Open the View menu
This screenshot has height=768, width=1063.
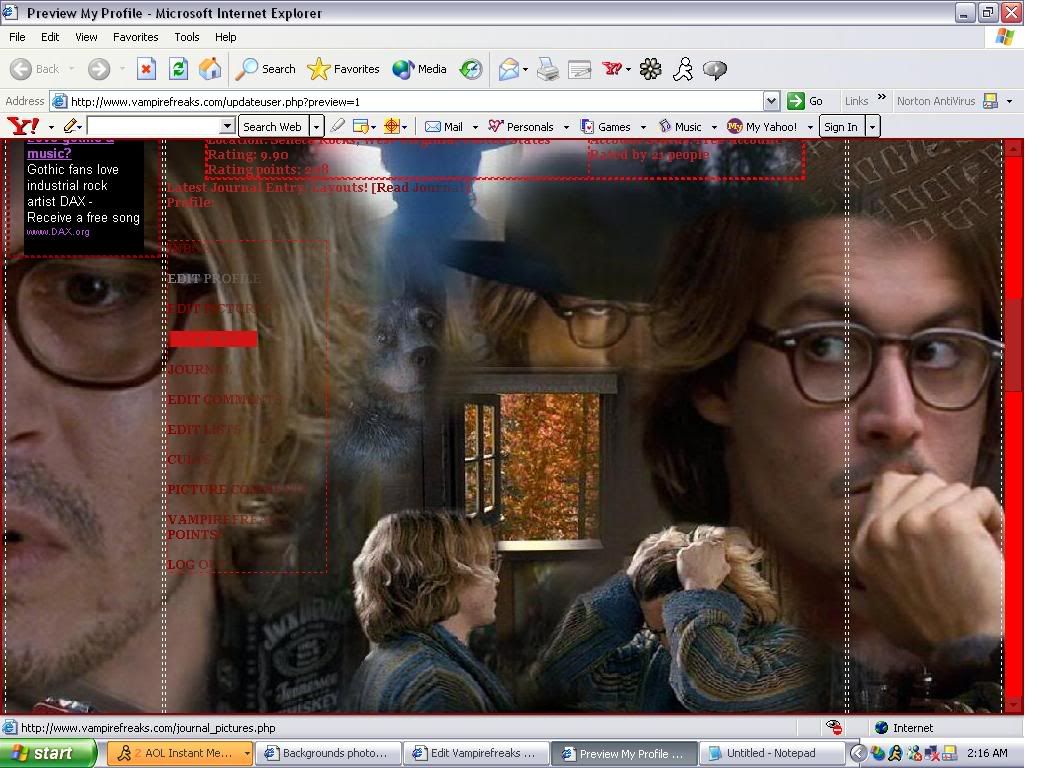86,37
